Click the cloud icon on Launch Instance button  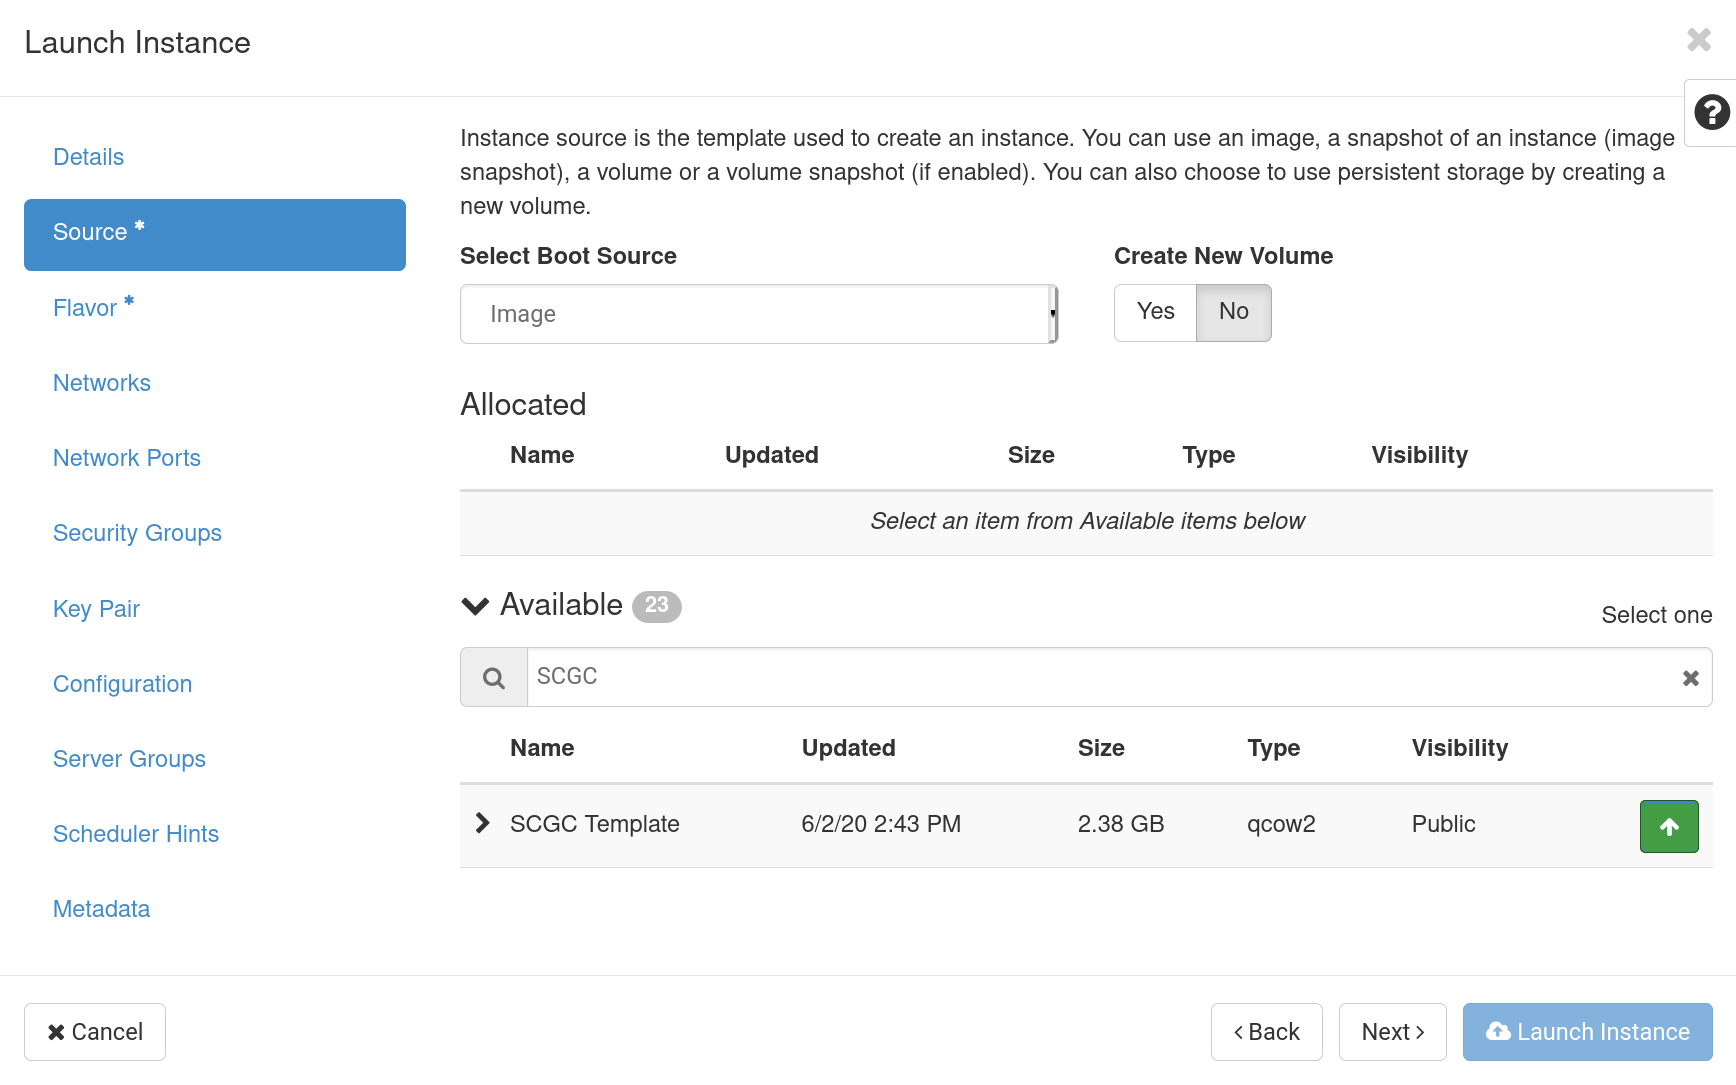coord(1498,1031)
